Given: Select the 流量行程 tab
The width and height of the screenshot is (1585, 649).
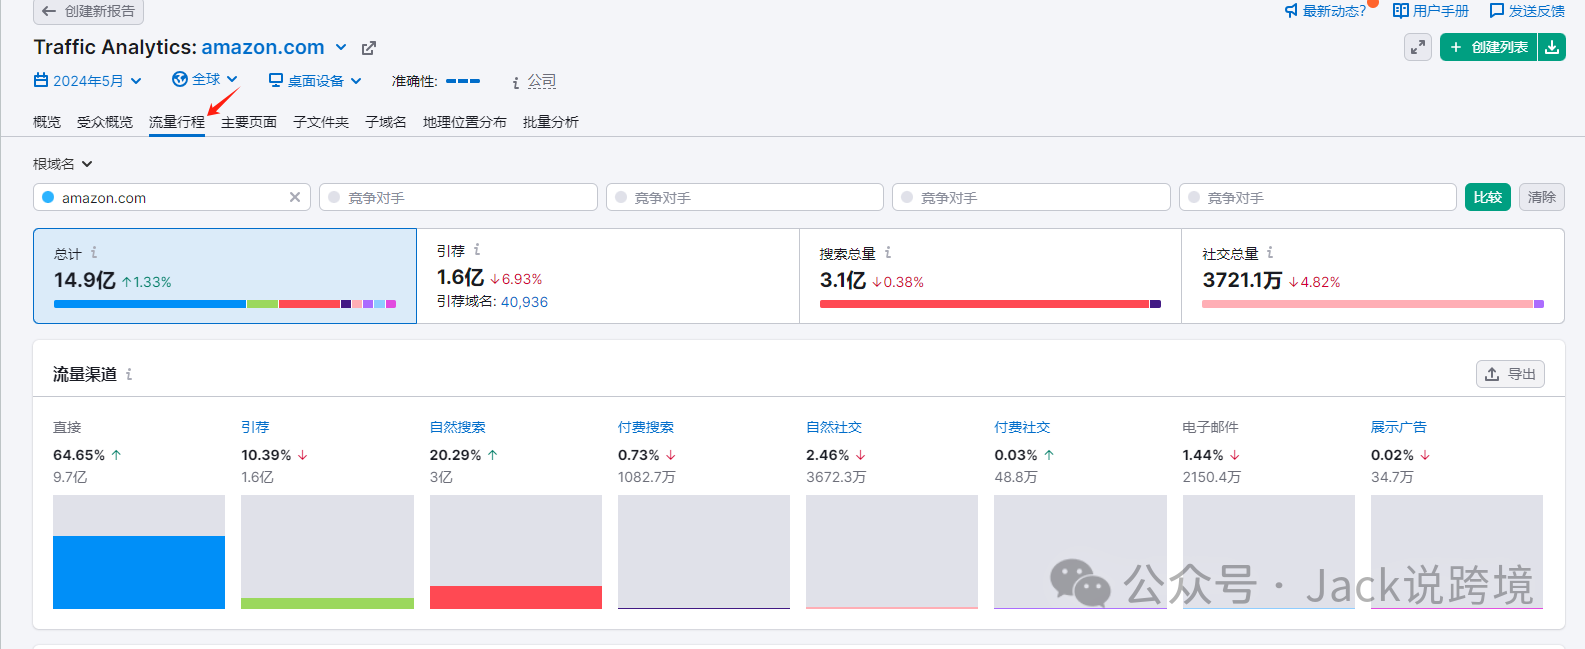Looking at the screenshot, I should click(x=177, y=122).
